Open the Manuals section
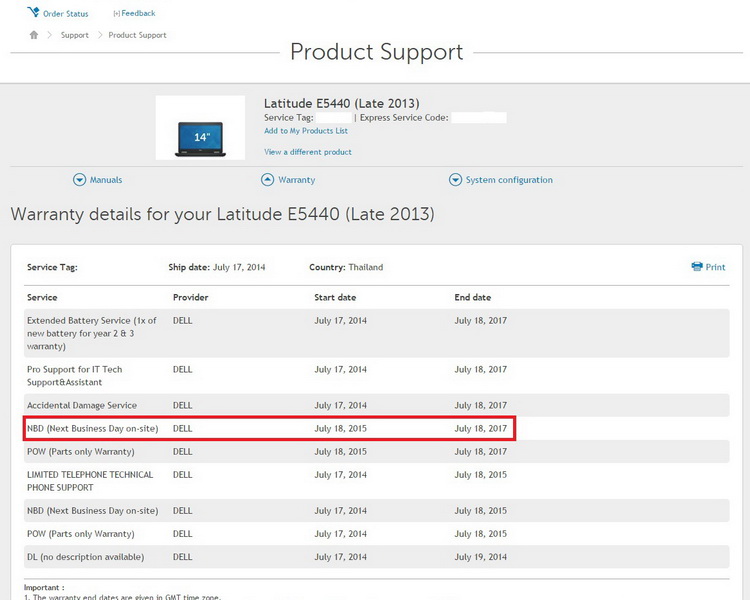750x600 pixels. [x=106, y=180]
